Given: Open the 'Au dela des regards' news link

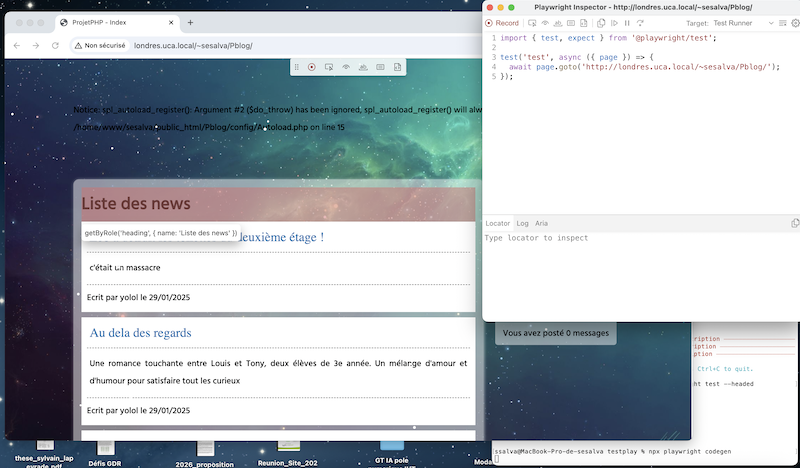Looking at the screenshot, I should tap(140, 333).
